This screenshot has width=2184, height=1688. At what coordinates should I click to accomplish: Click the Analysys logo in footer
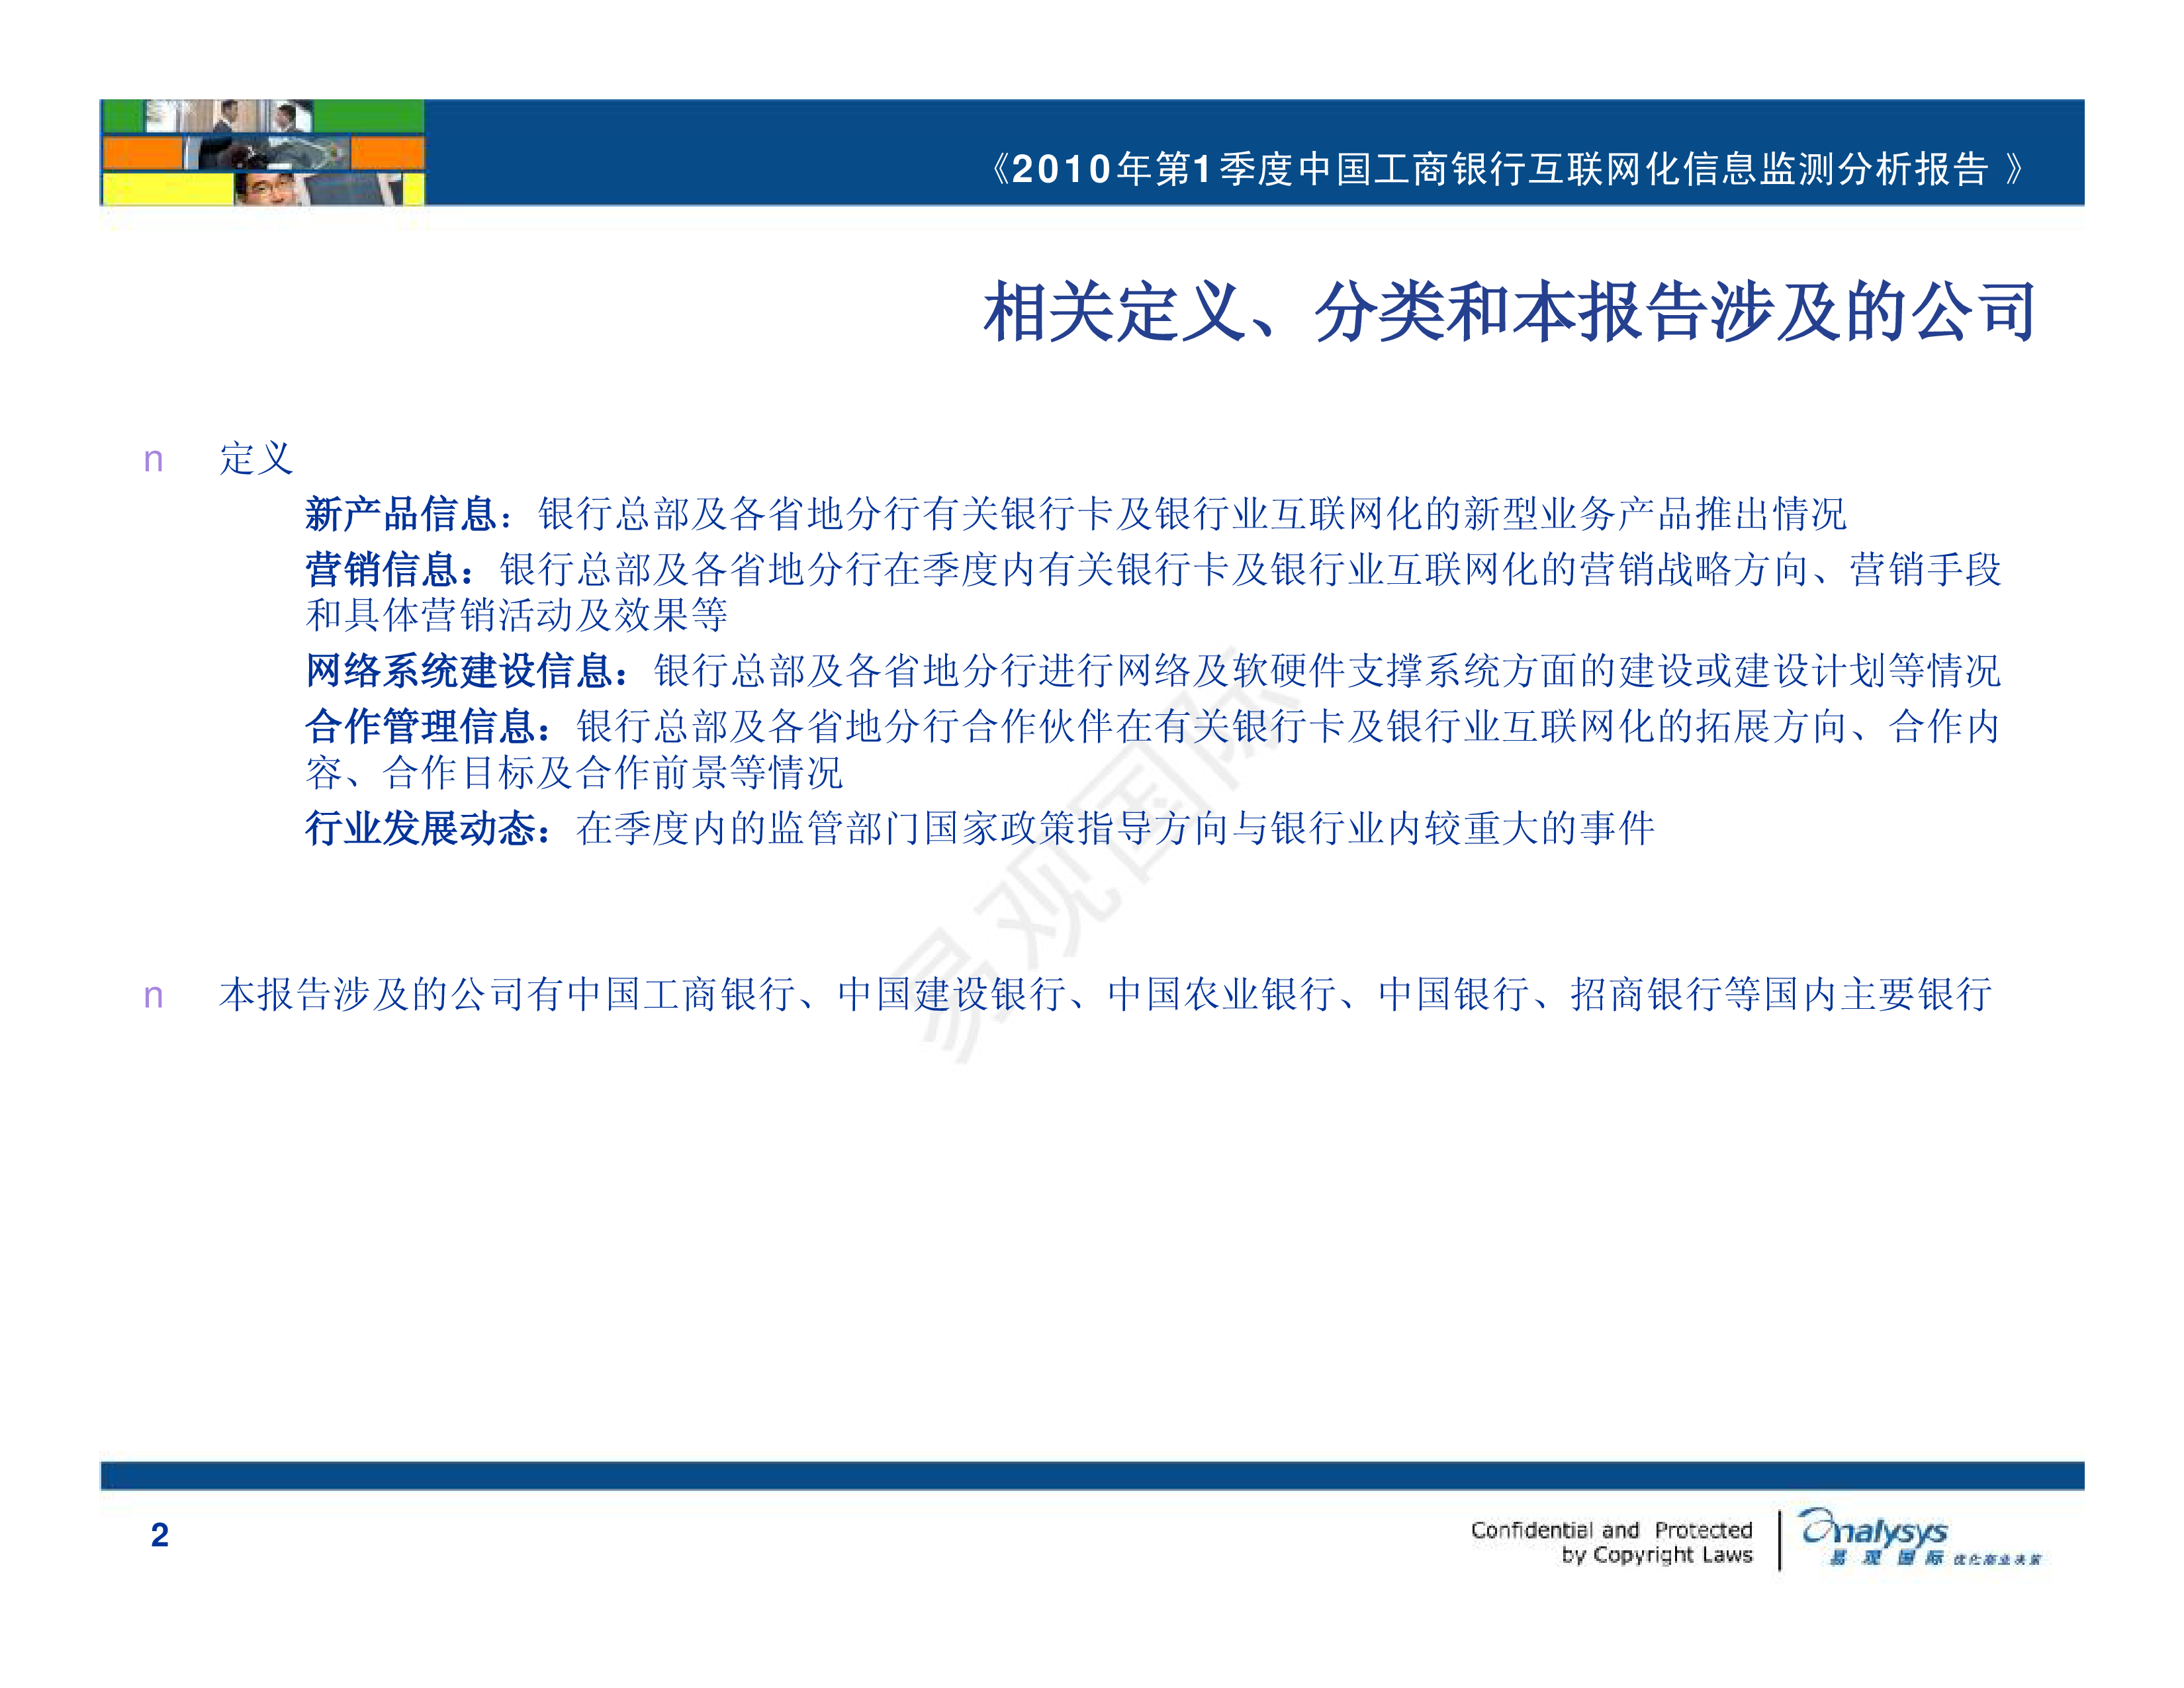coord(1919,1537)
